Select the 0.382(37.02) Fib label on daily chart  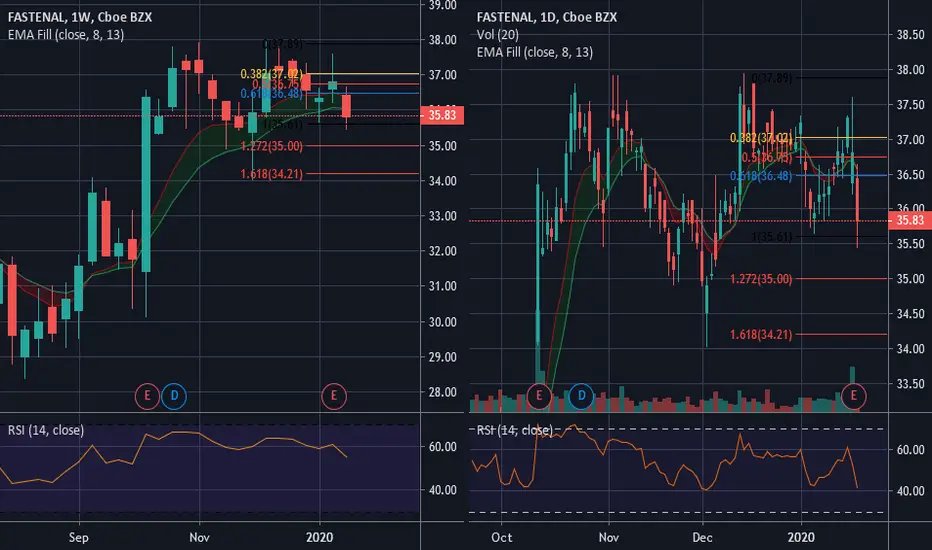[x=761, y=138]
